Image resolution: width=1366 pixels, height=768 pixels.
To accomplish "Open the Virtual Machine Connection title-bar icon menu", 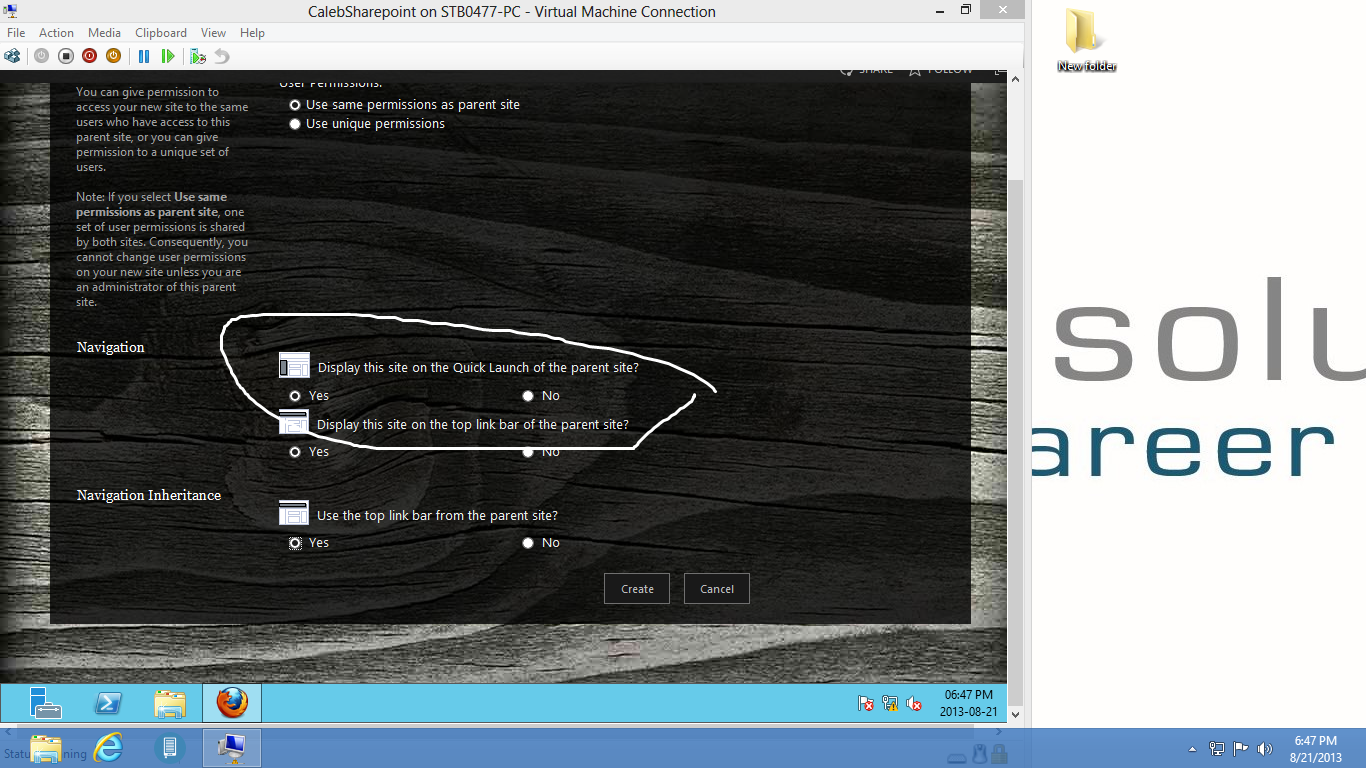I will coord(13,12).
